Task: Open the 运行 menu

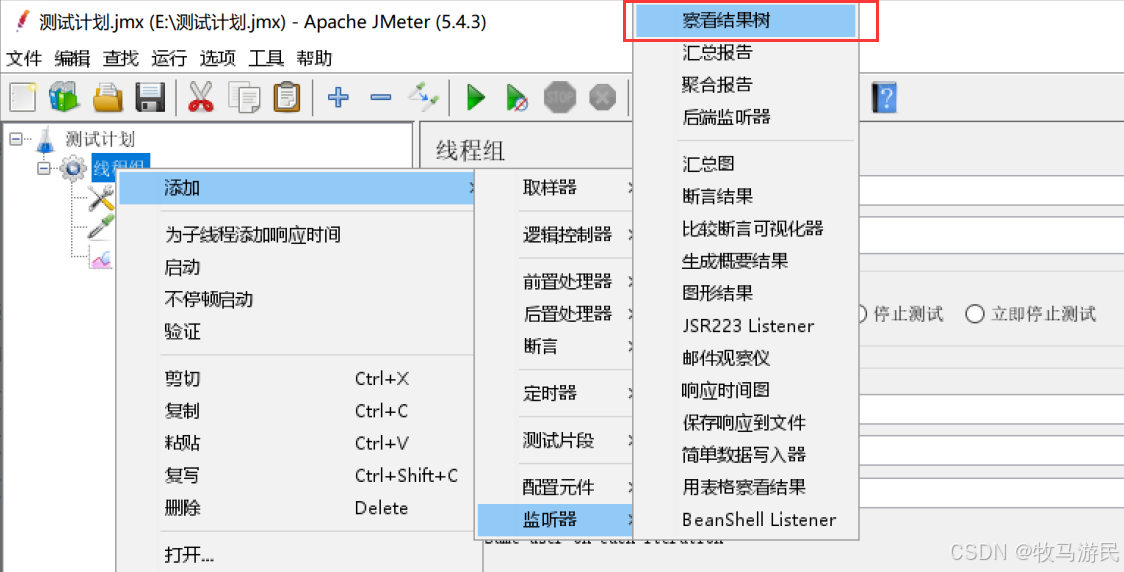Action: point(169,58)
